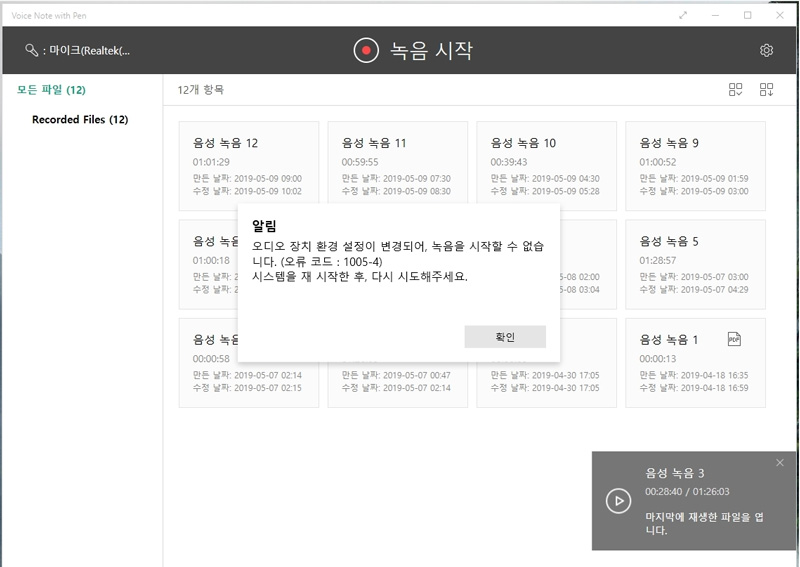800x567 pixels.
Task: Click 수정 날짜: 2019-05-09 10:02 text
Action: [247, 191]
